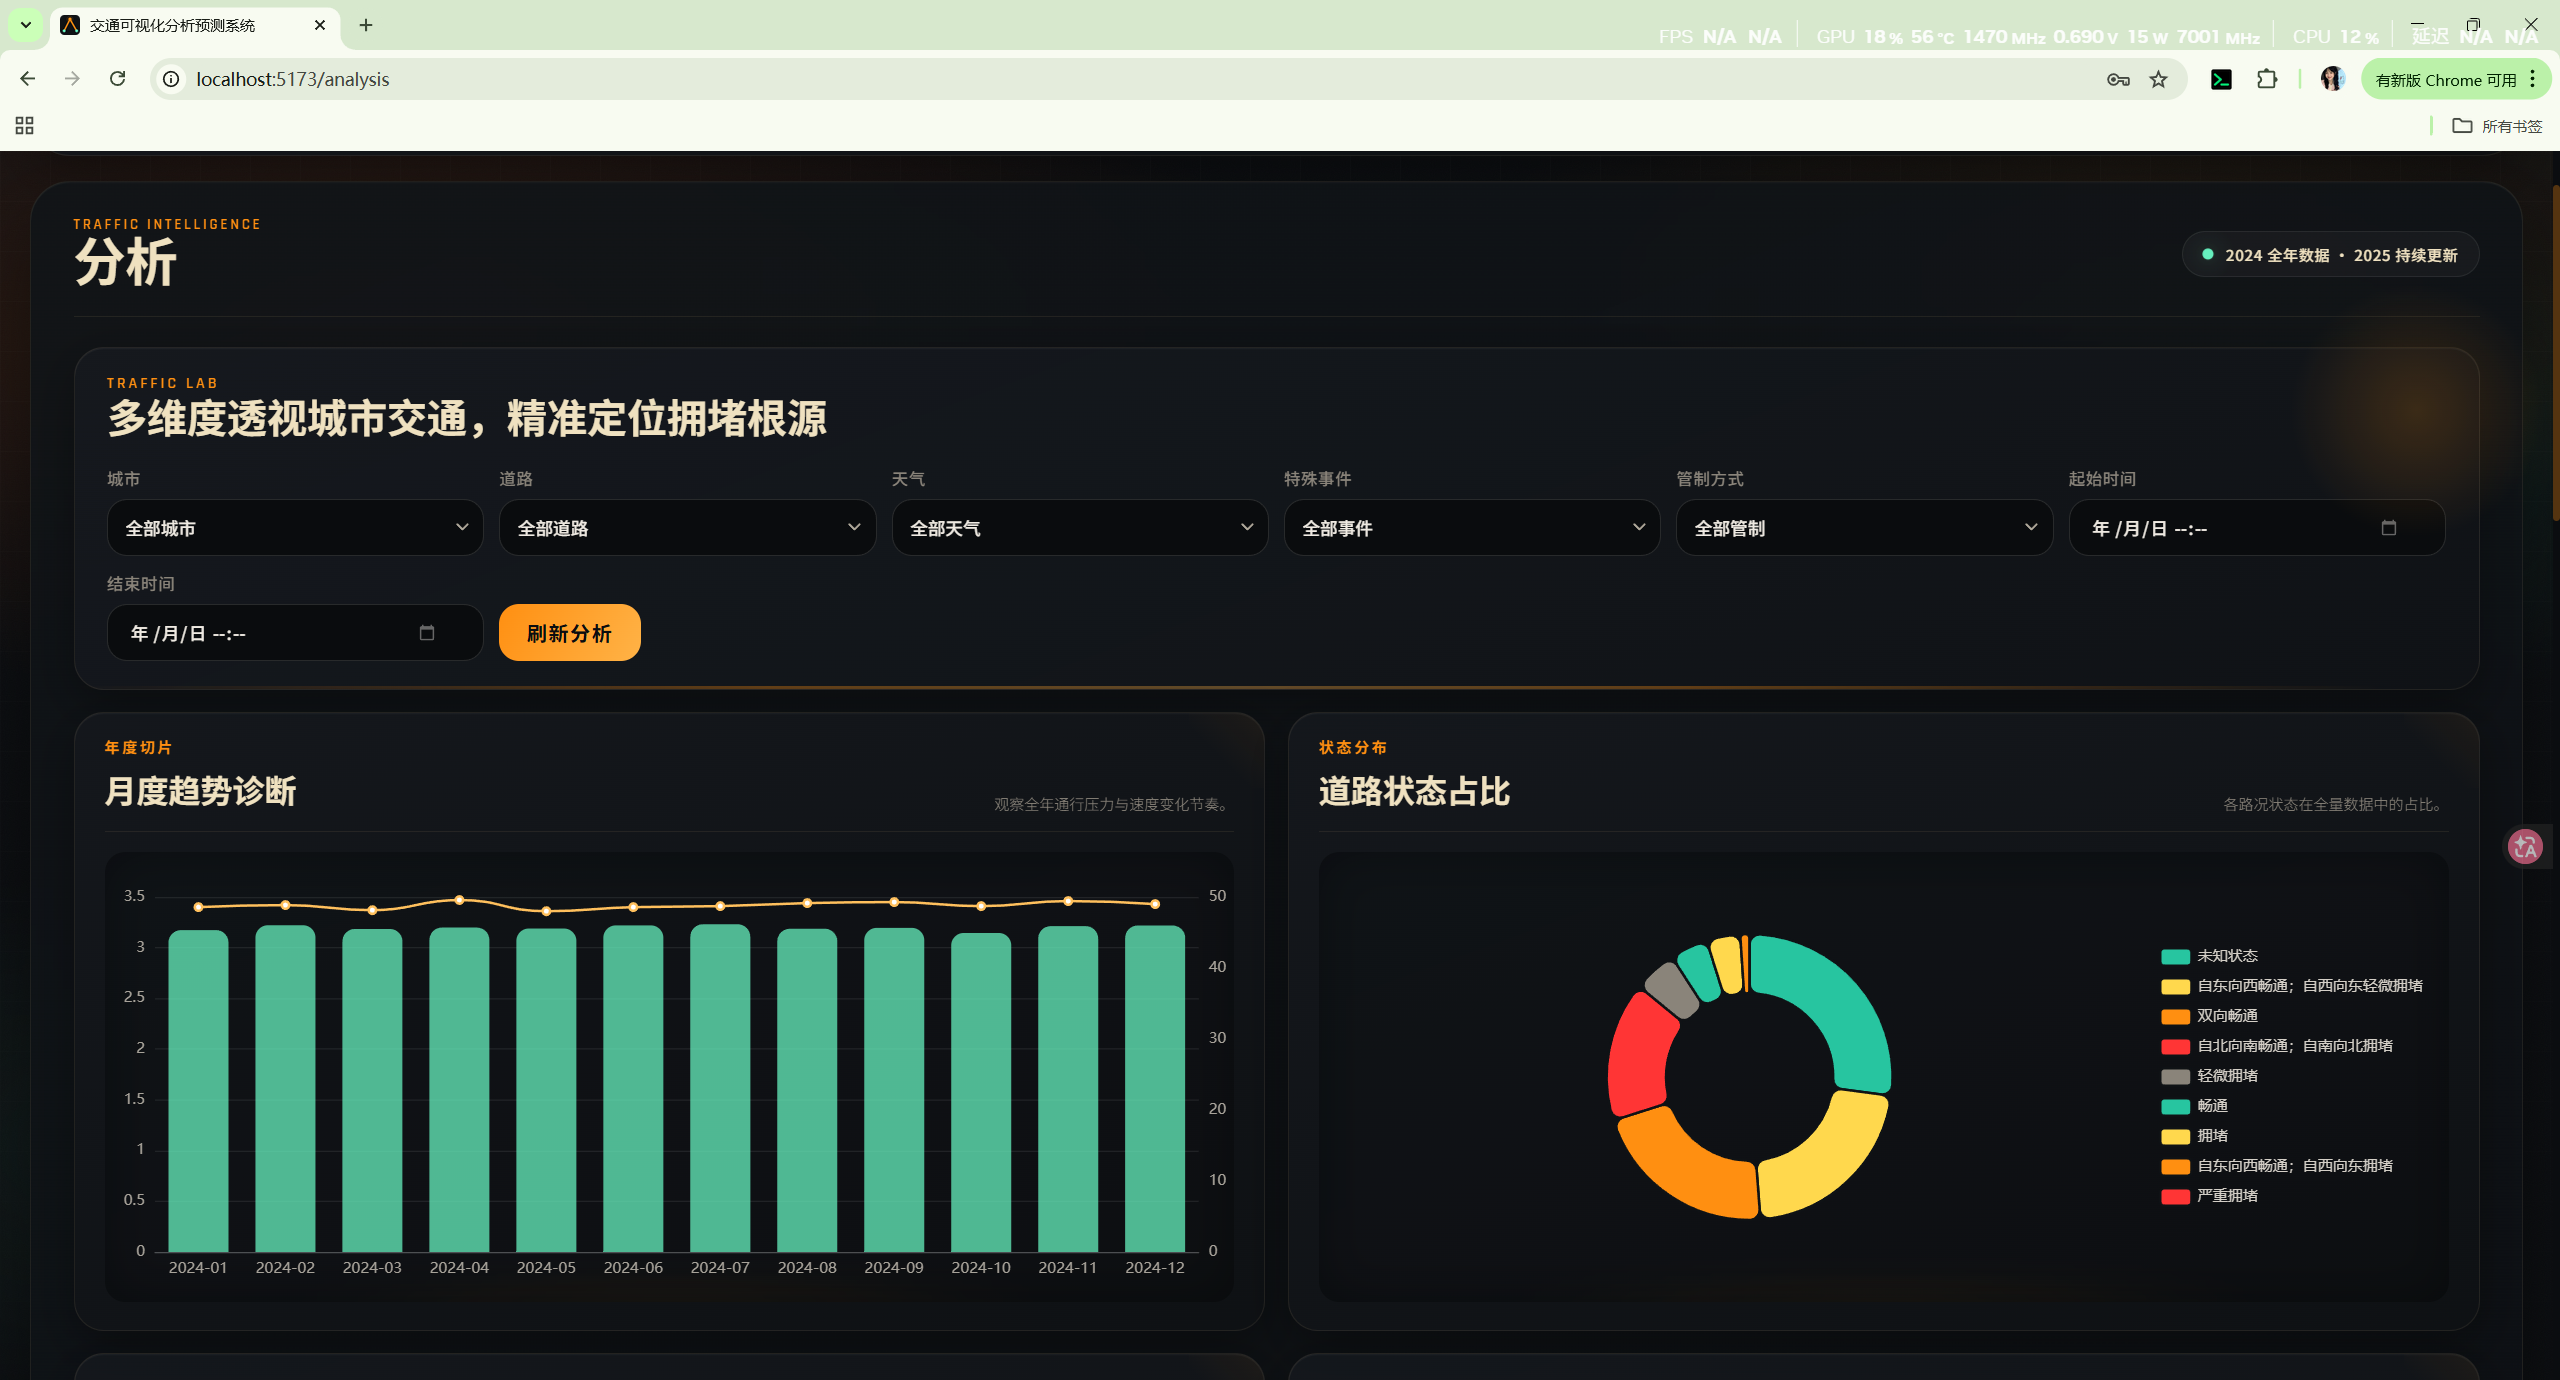This screenshot has height=1380, width=2560.
Task: Expand the 全部天气 weather dropdown
Action: pos(1079,528)
